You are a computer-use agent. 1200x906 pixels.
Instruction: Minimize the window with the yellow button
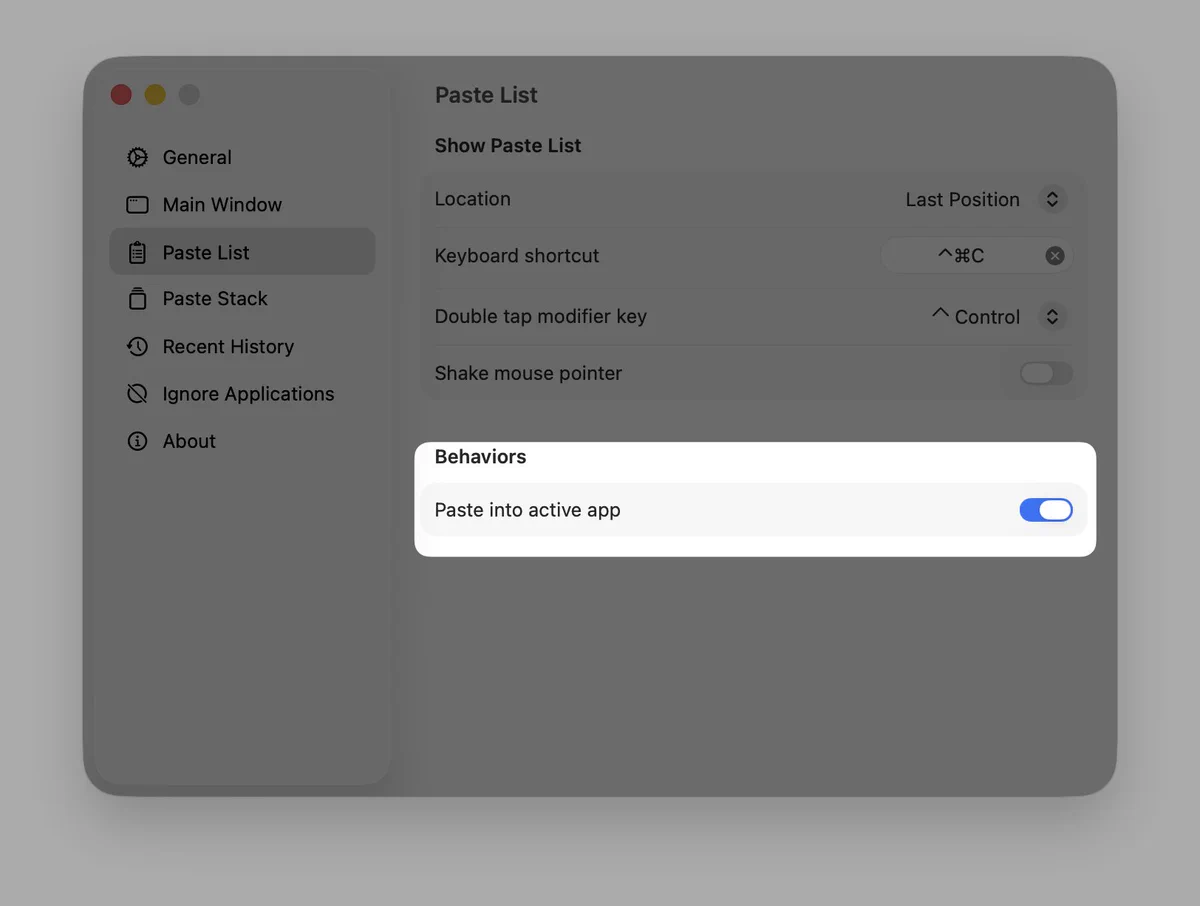pos(155,95)
